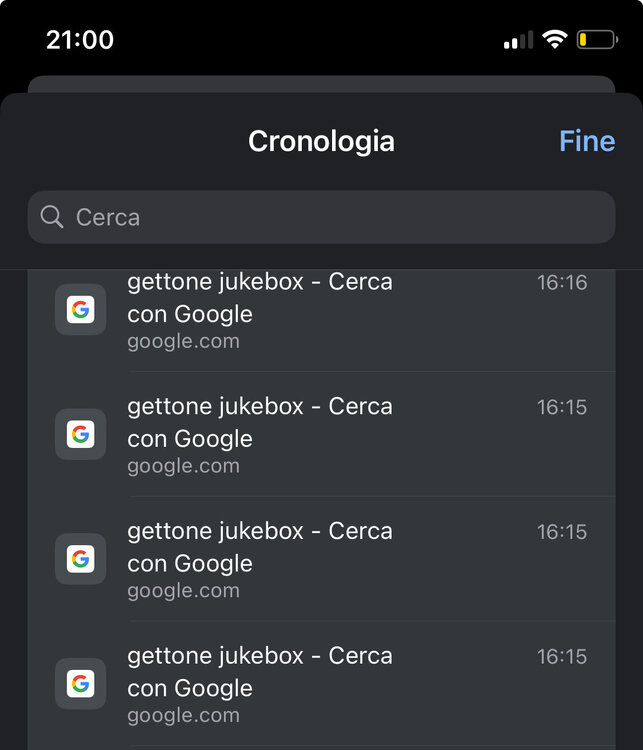
Task: Tap the Google favicon of the bottom history entry
Action: pyautogui.click(x=80, y=684)
